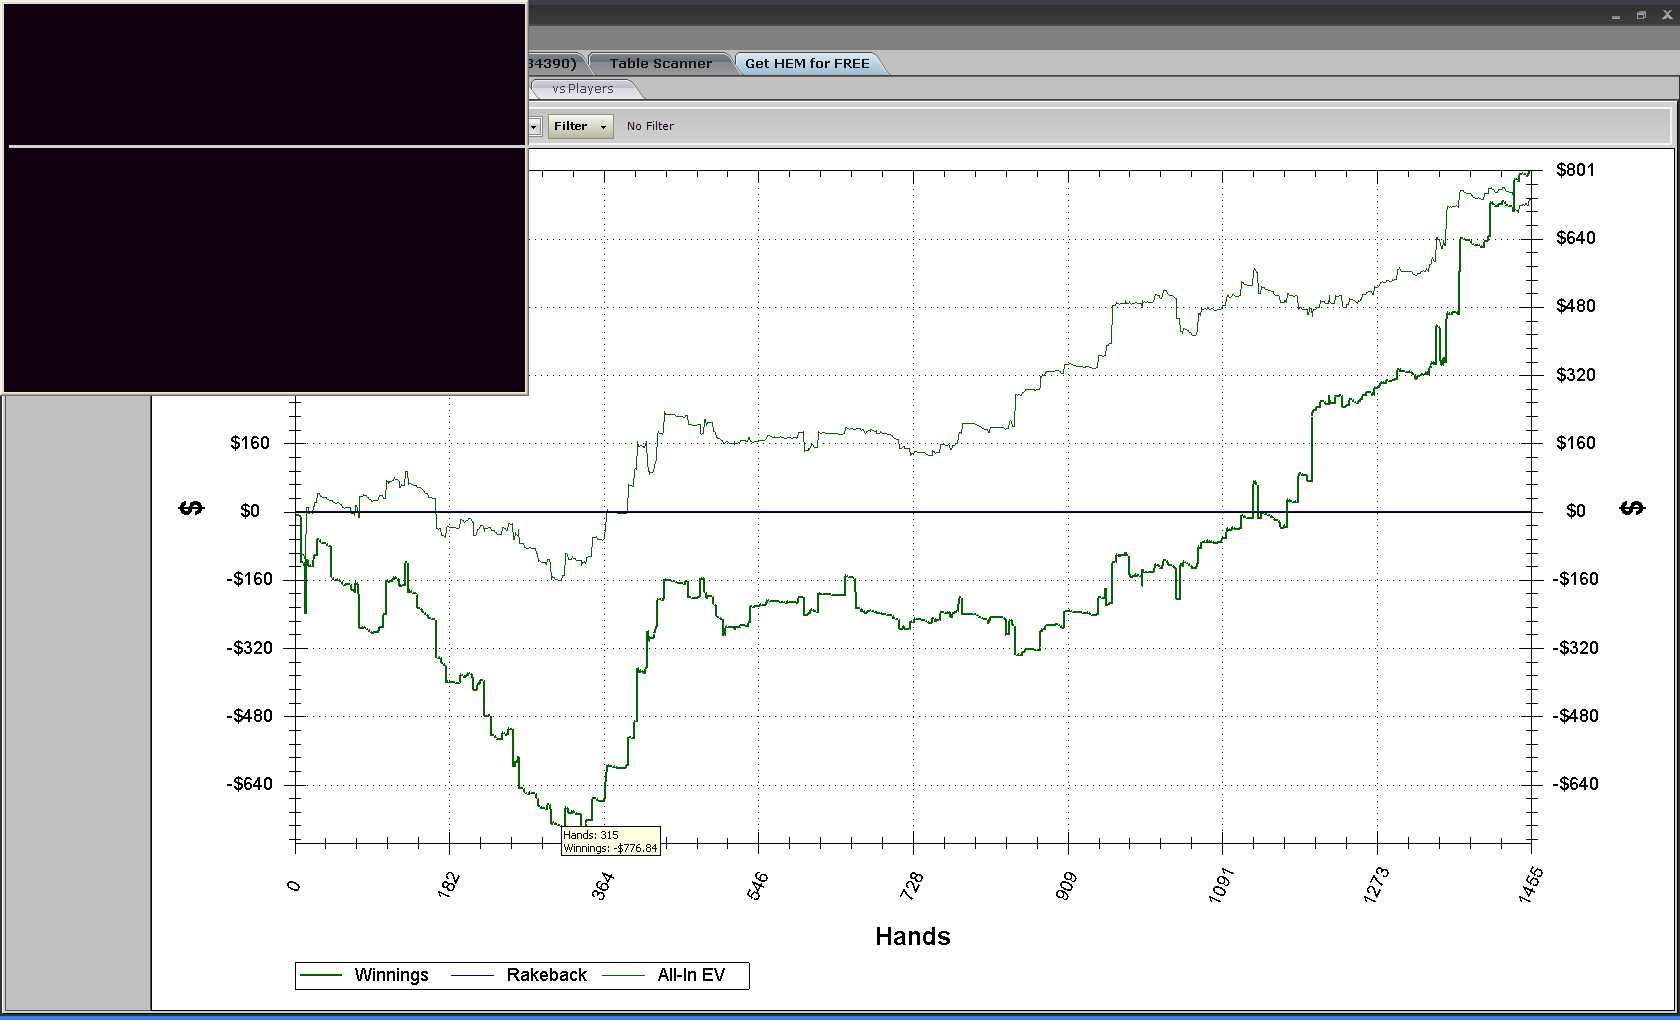
Task: Open the Table Scanner tab
Action: point(660,63)
